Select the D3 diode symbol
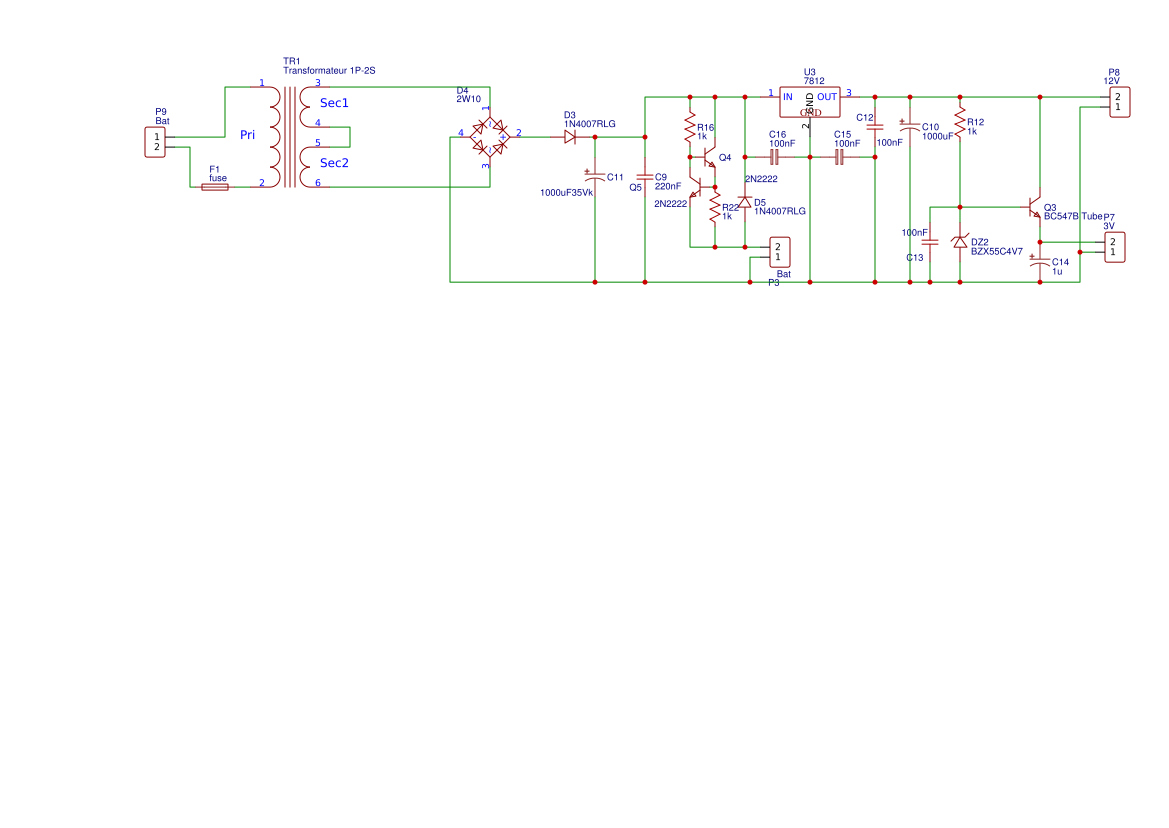The image size is (1169, 828). pos(570,137)
